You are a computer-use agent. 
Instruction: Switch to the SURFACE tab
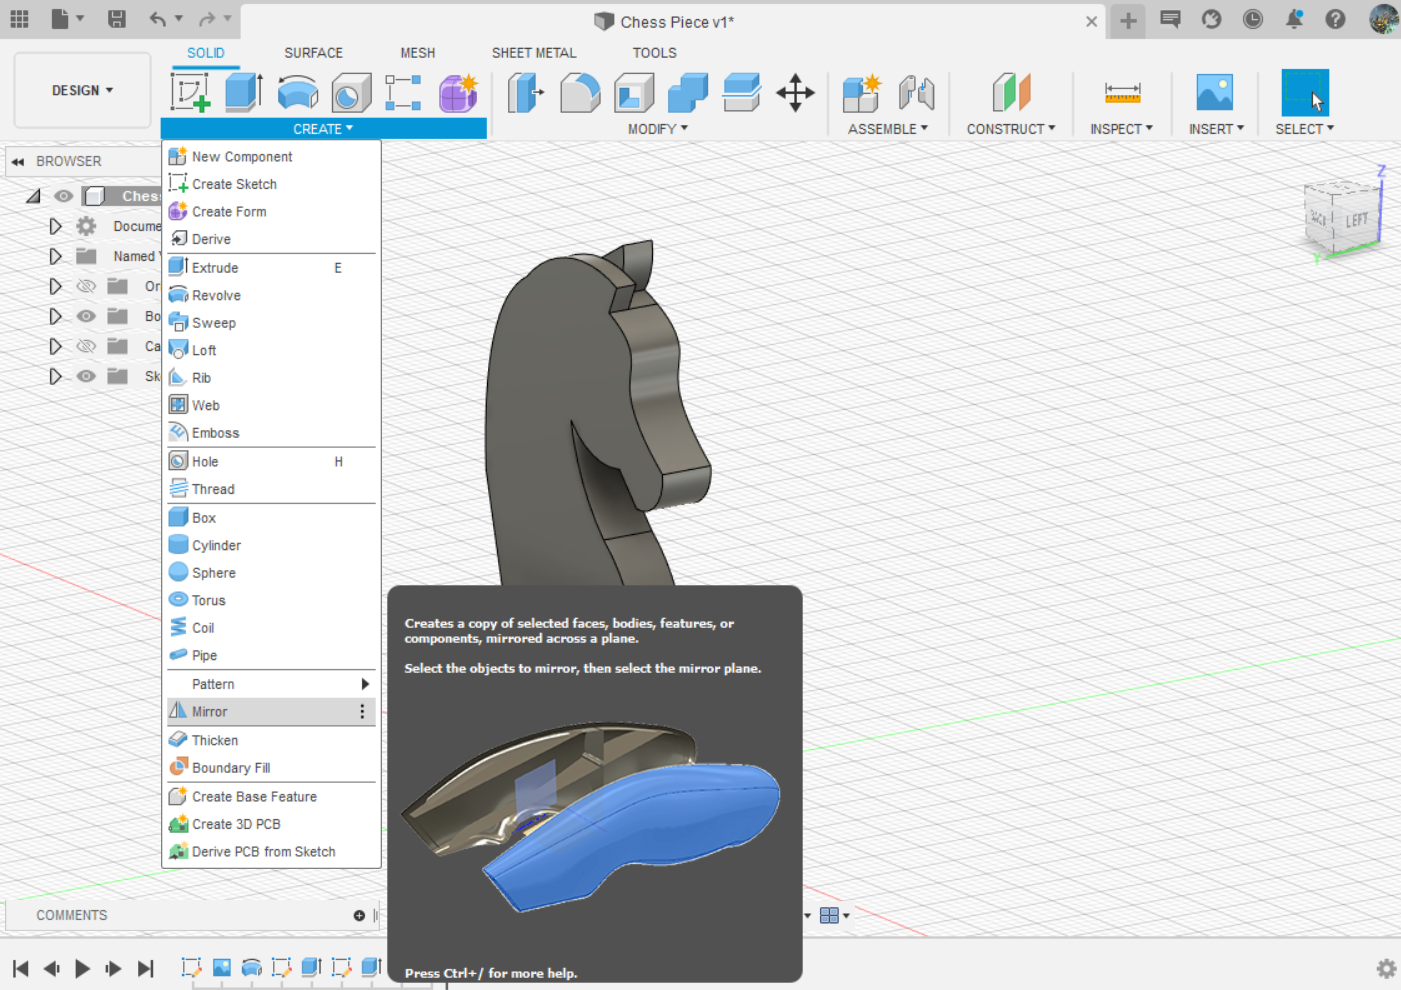click(313, 53)
